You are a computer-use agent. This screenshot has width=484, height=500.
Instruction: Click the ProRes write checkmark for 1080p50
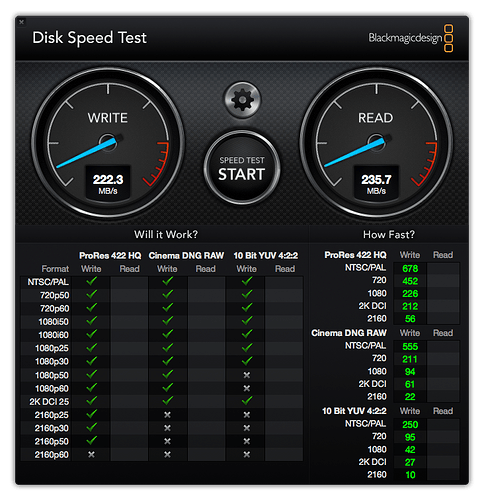click(x=91, y=374)
